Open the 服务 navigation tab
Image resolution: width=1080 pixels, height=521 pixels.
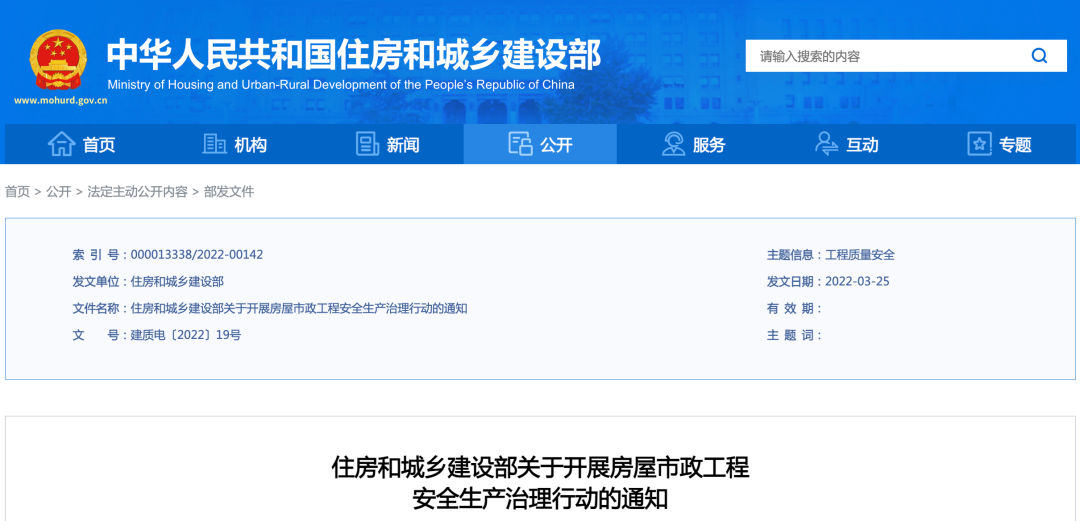coord(693,144)
